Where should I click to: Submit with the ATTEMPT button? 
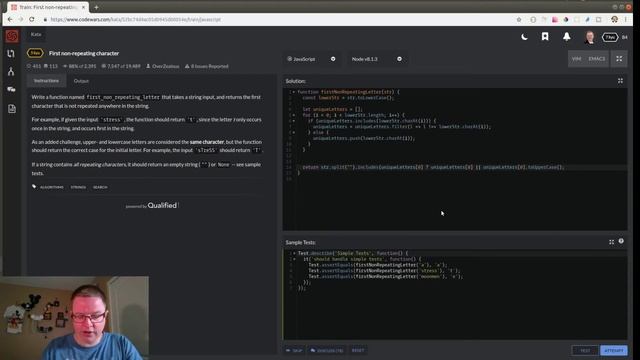point(613,350)
